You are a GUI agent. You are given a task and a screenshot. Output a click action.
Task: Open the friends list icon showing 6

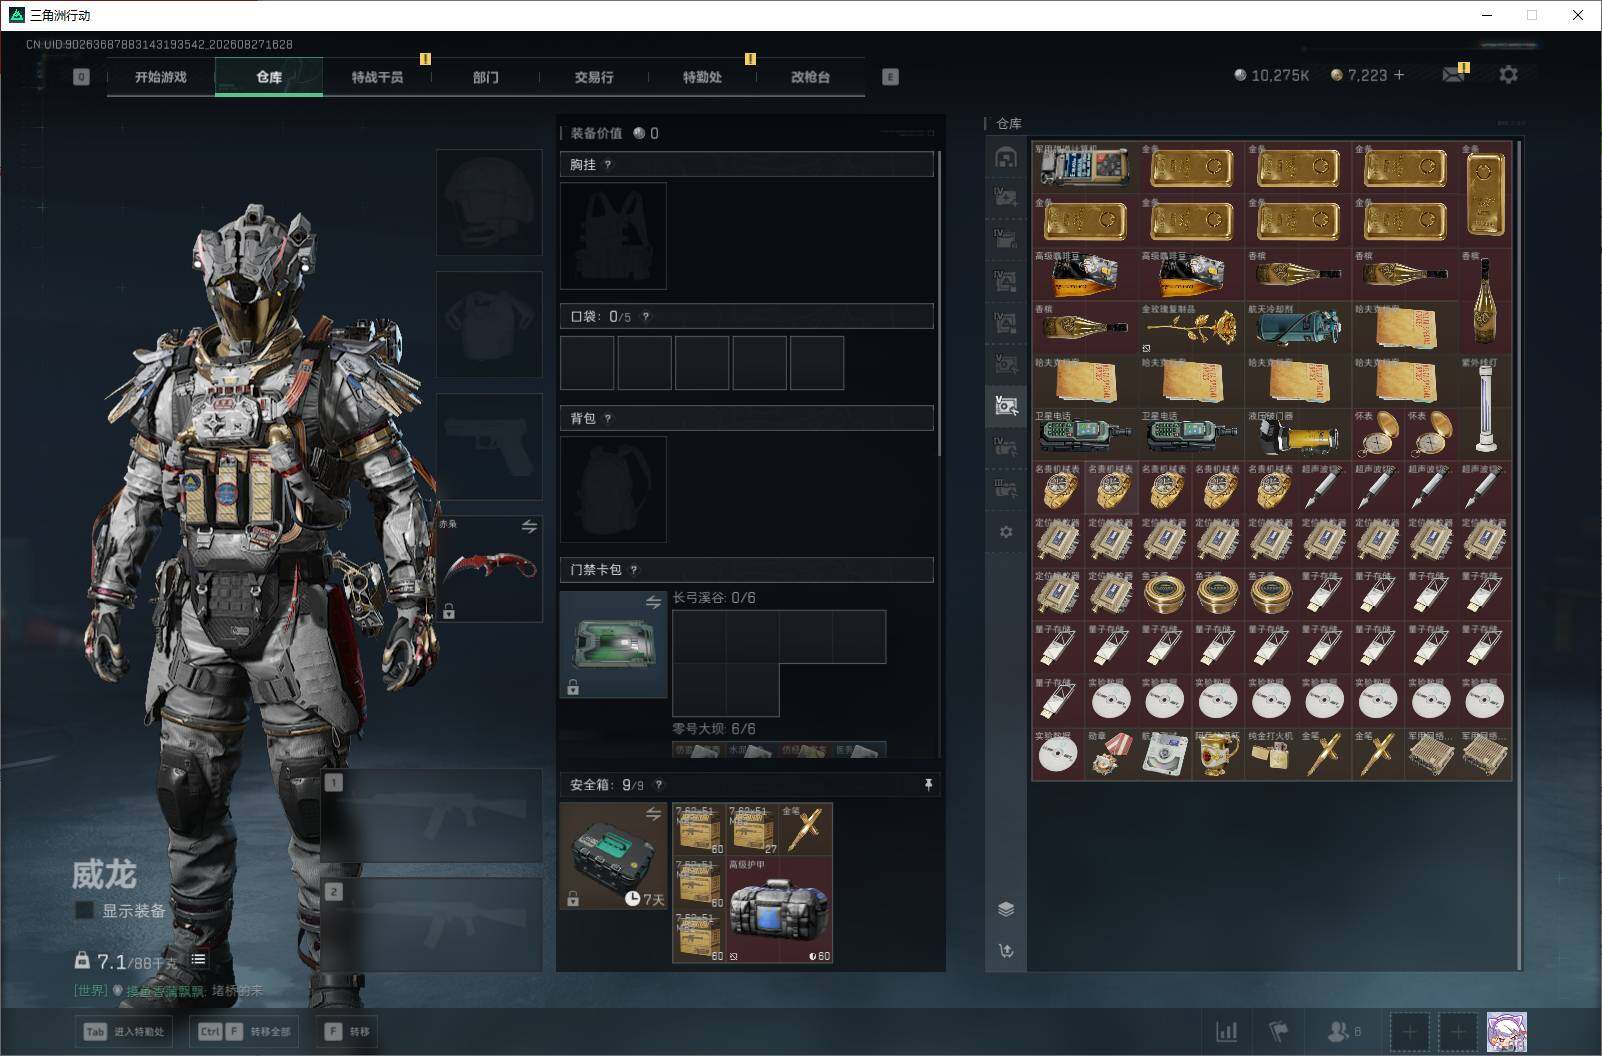pyautogui.click(x=1343, y=1031)
